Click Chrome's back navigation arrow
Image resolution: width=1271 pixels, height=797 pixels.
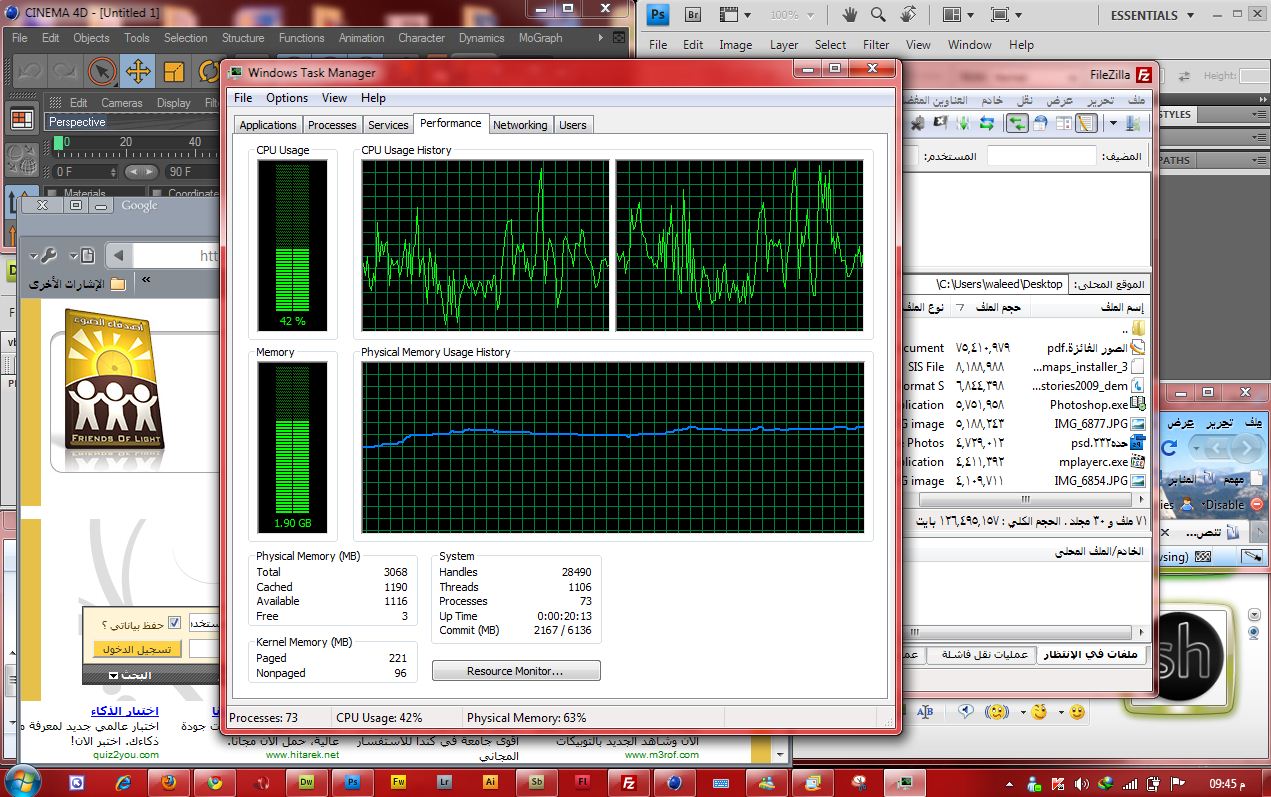pyautogui.click(x=118, y=256)
